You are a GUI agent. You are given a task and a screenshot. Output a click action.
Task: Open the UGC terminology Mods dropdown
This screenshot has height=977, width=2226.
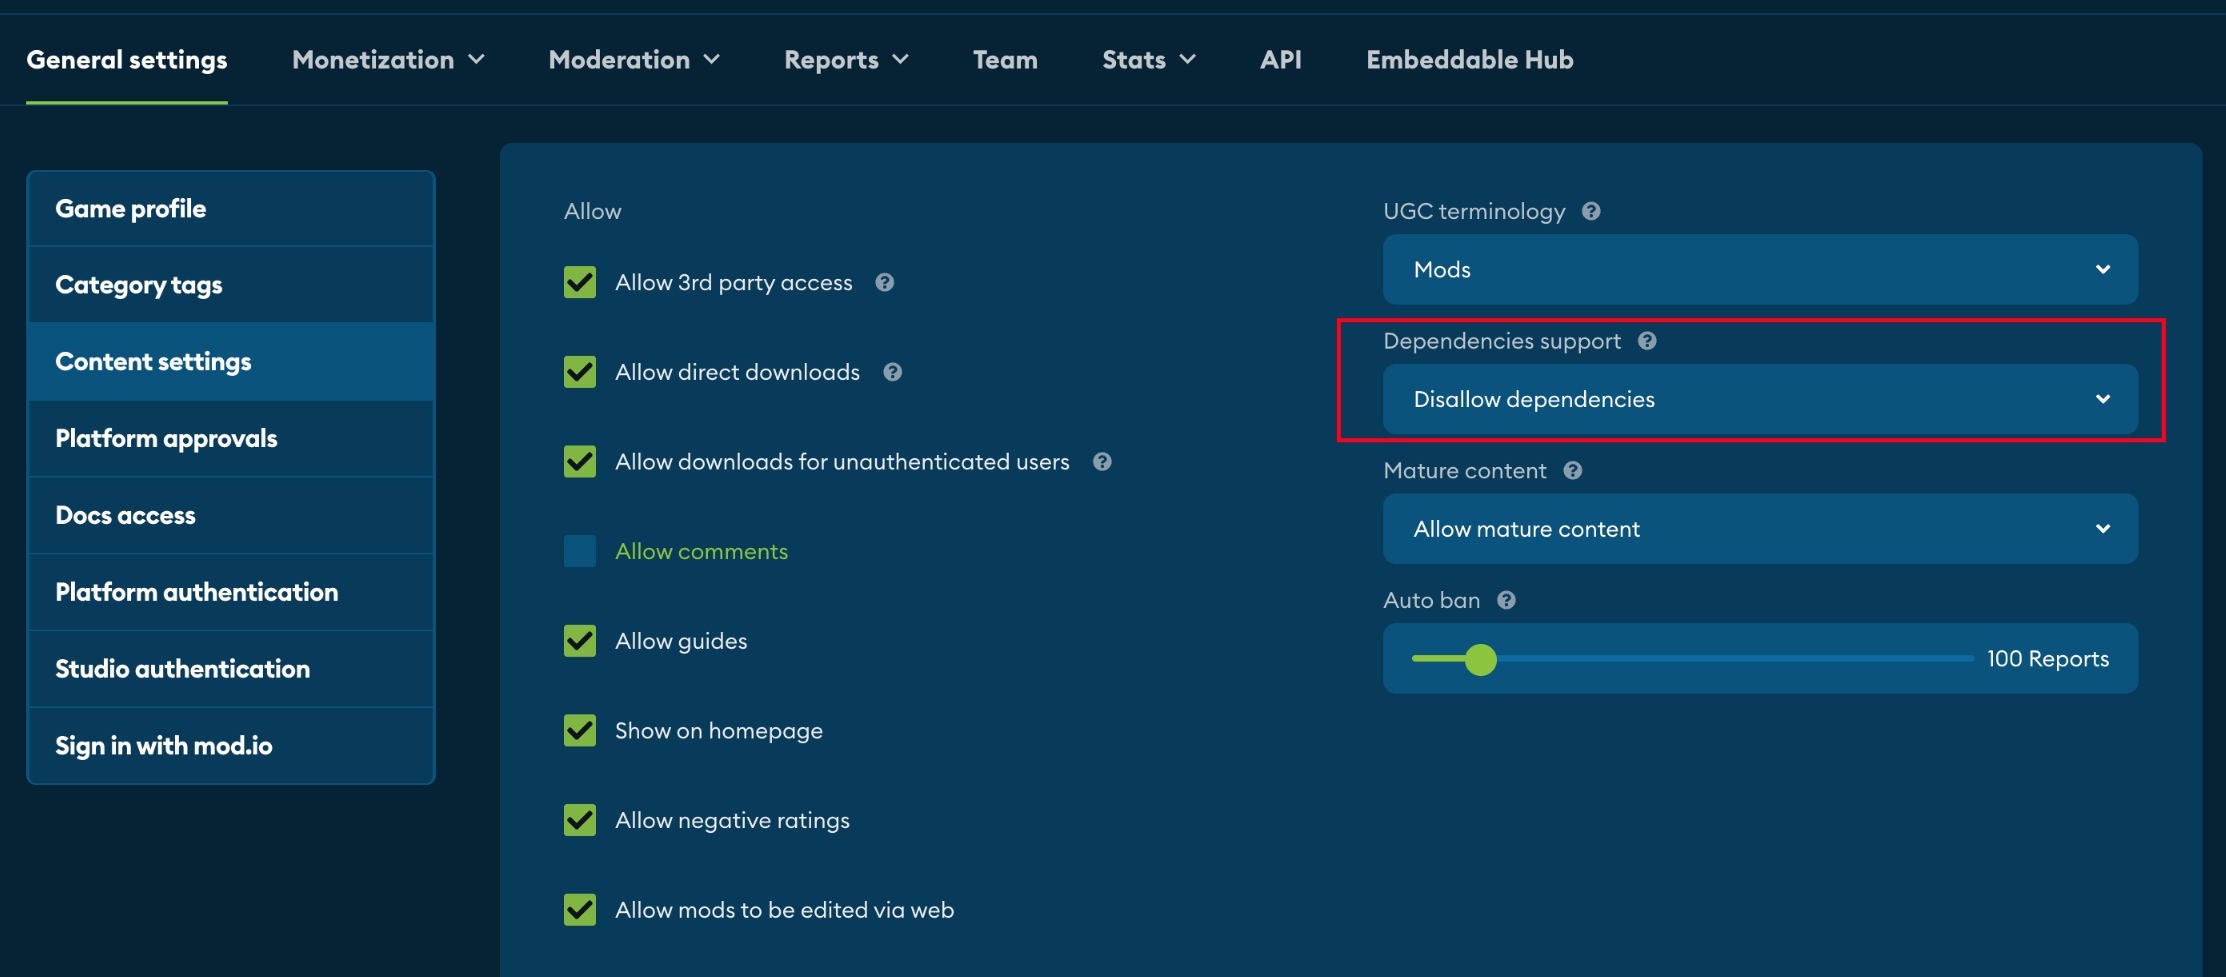(1760, 269)
